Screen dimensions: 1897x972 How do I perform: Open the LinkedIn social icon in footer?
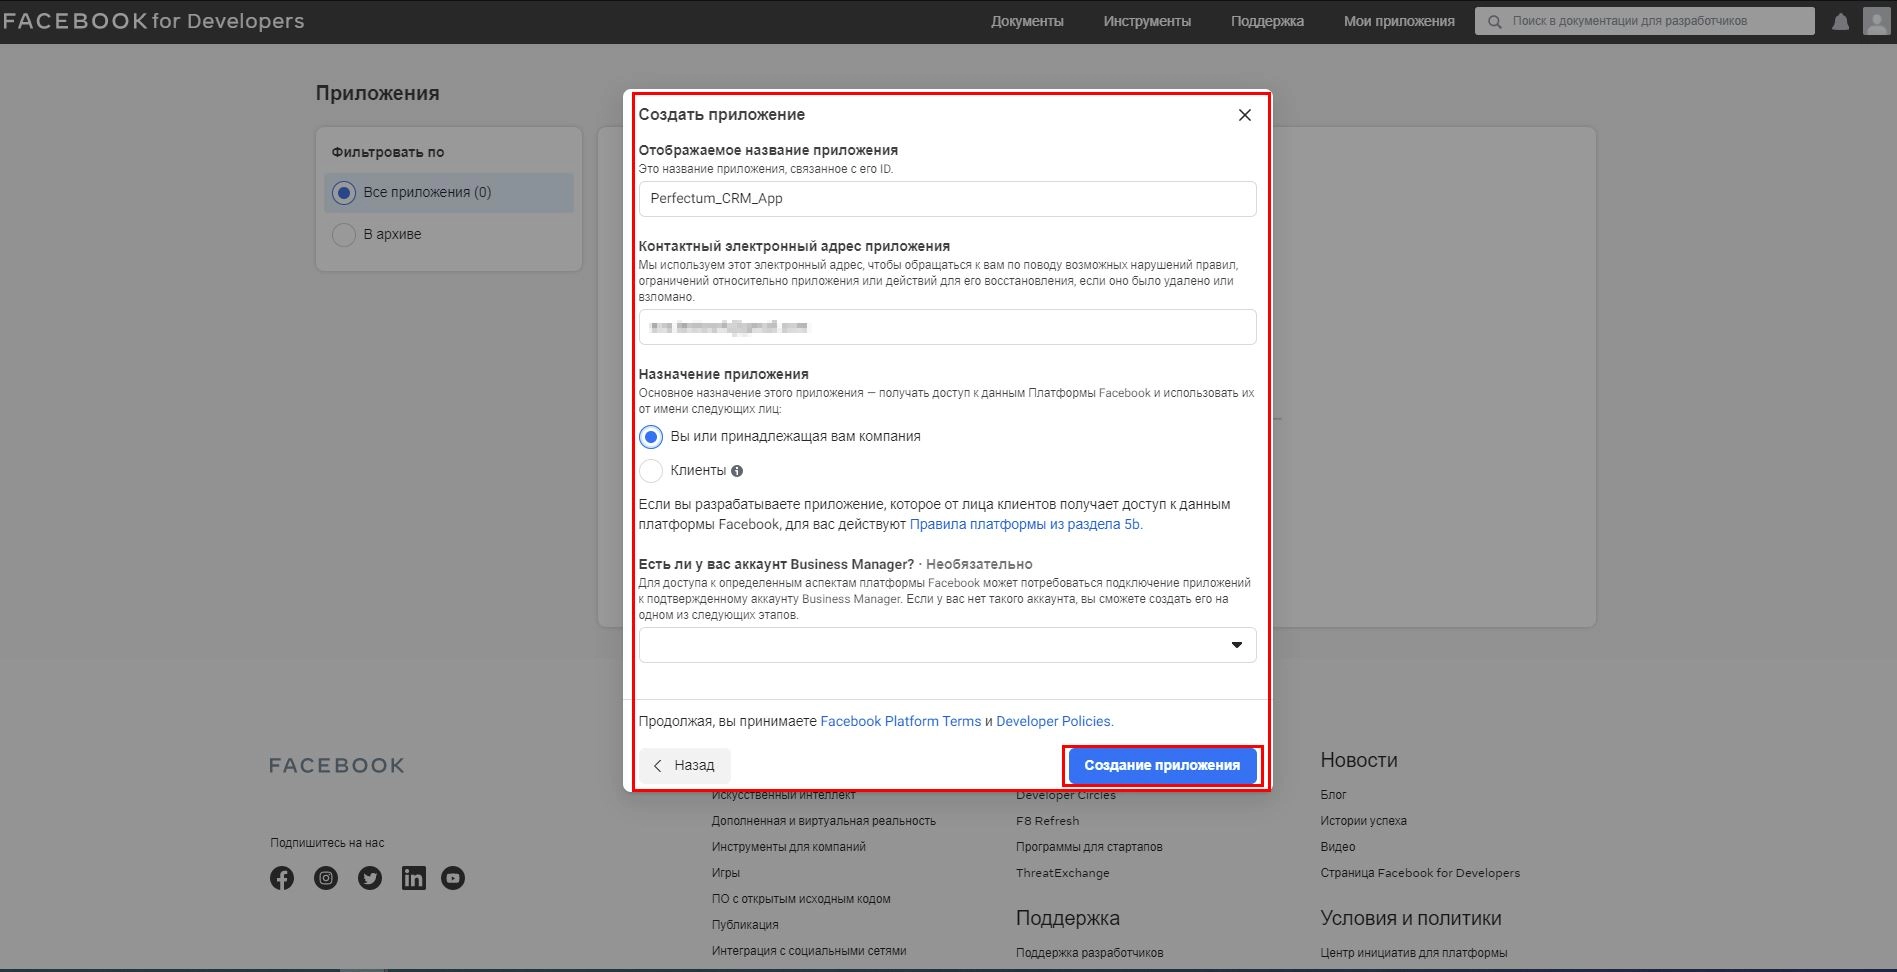click(x=413, y=878)
